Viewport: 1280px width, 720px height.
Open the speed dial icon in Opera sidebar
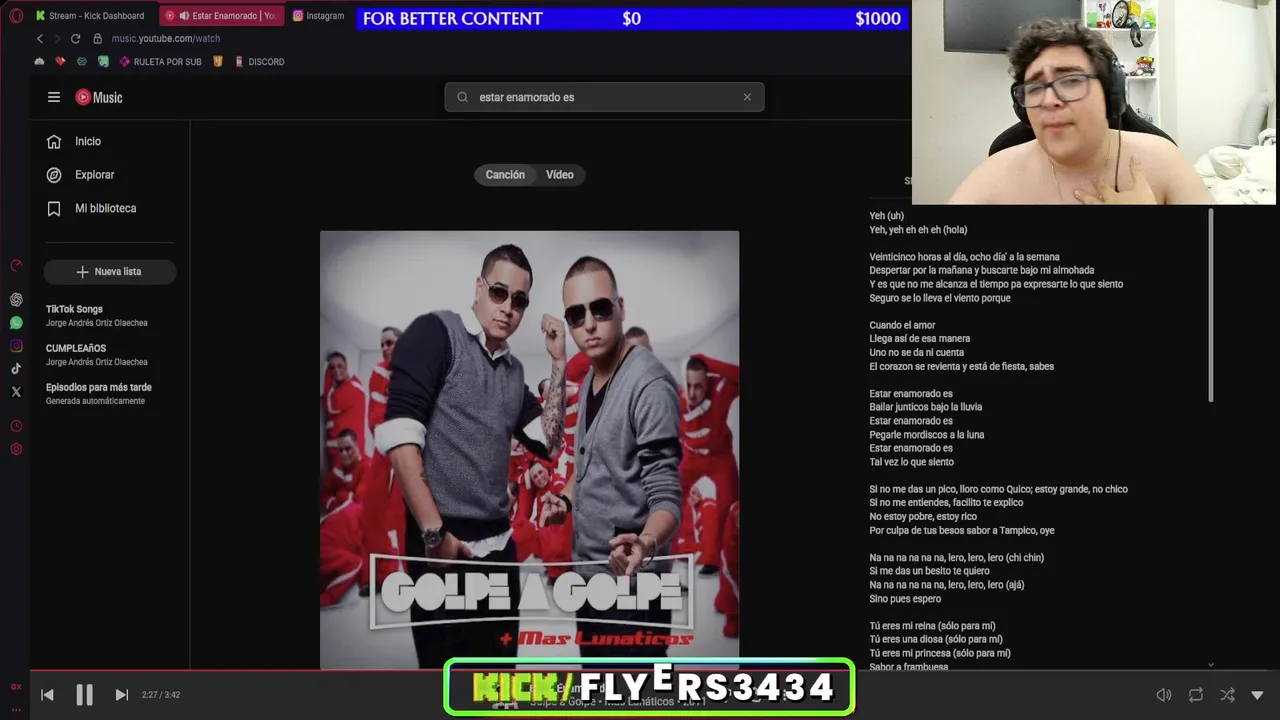(16, 265)
